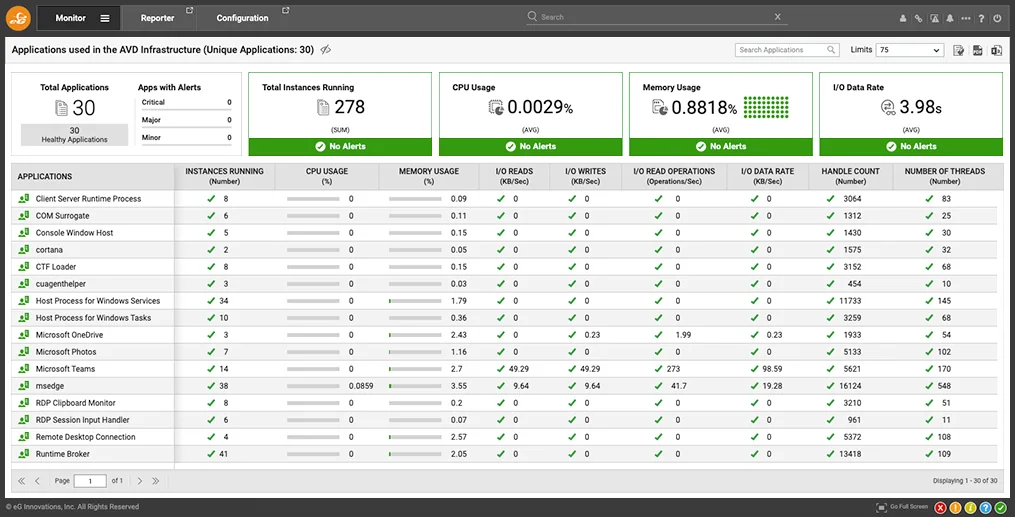Click the Minor alerts count row
The image size is (1015, 517).
coord(186,138)
